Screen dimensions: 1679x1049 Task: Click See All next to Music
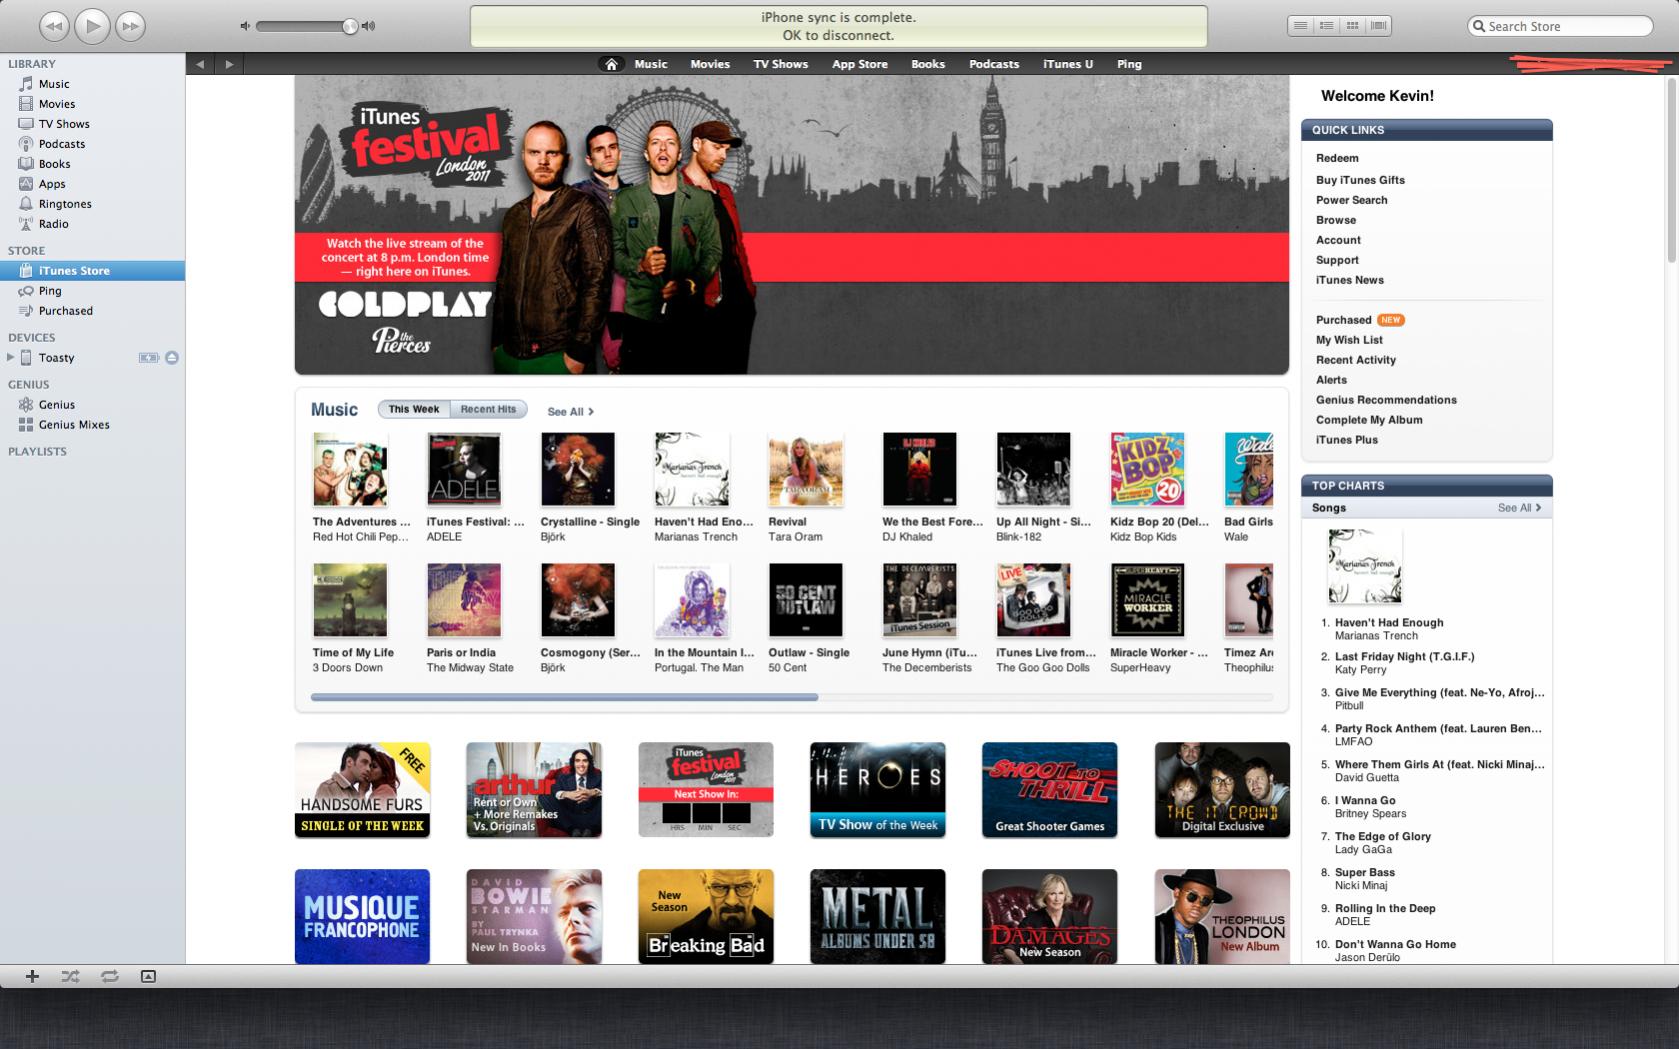(571, 412)
